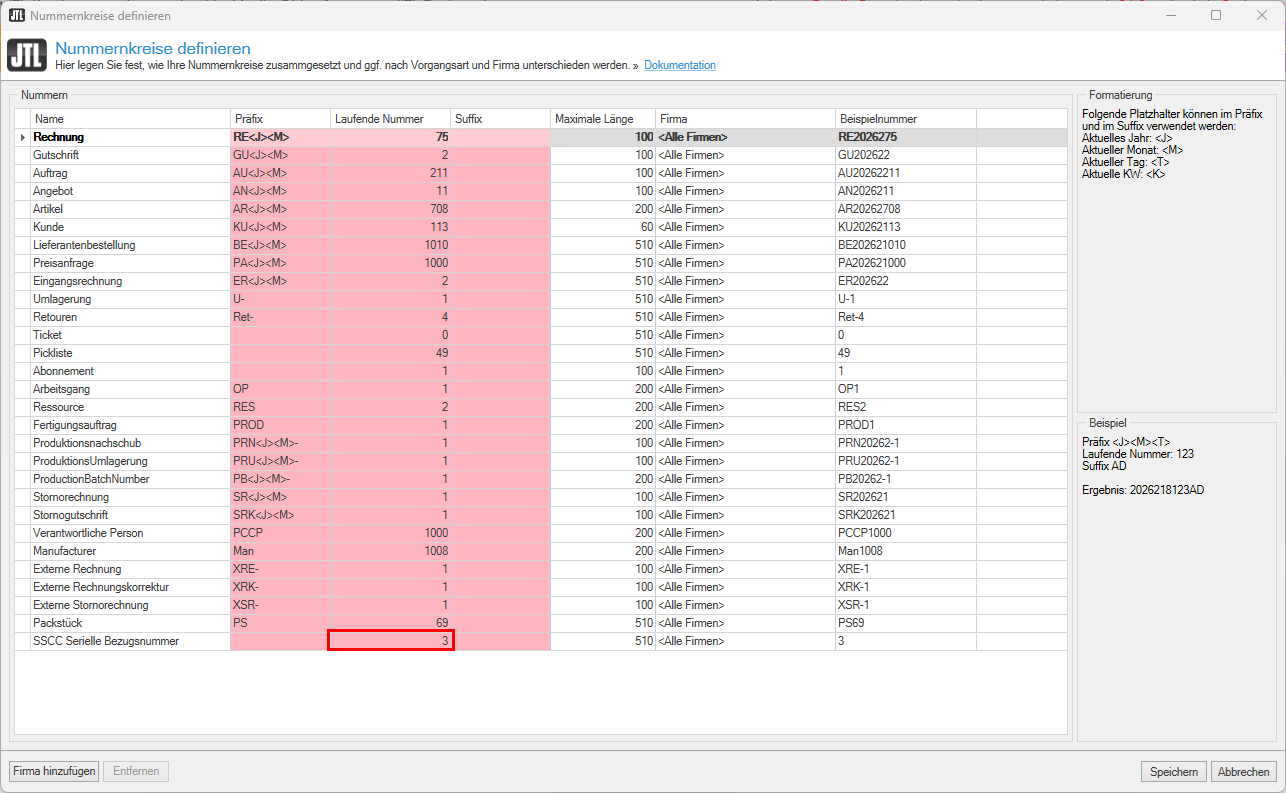Edit SSCC Serielle Bezugsnummer running number

click(391, 641)
